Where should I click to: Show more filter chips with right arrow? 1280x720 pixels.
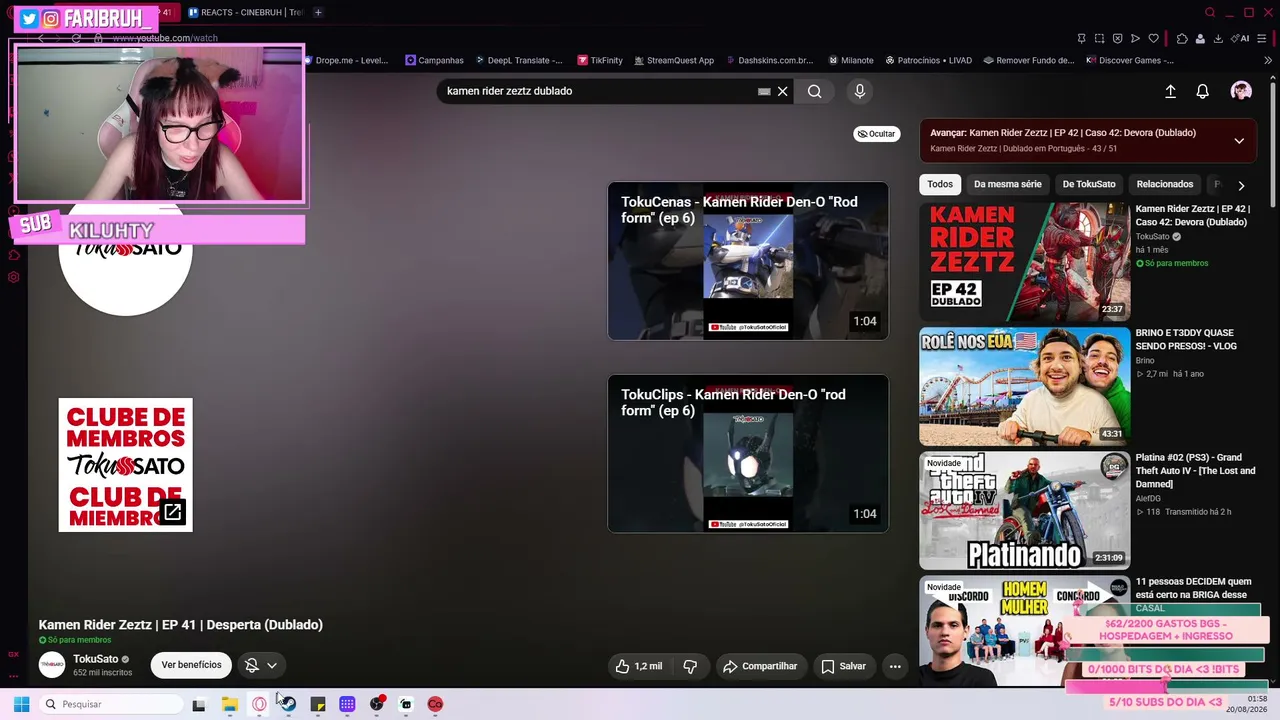pos(1241,185)
